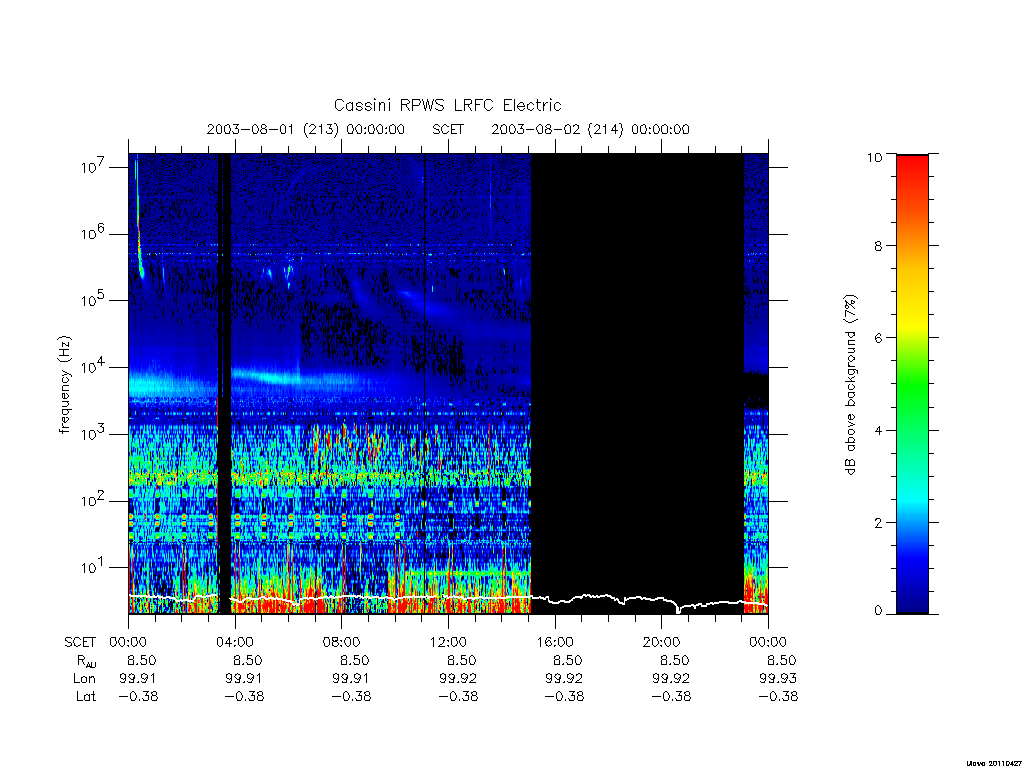Image resolution: width=1024 pixels, height=768 pixels.
Task: Click the 04:00 time tick label
Action: (235, 642)
